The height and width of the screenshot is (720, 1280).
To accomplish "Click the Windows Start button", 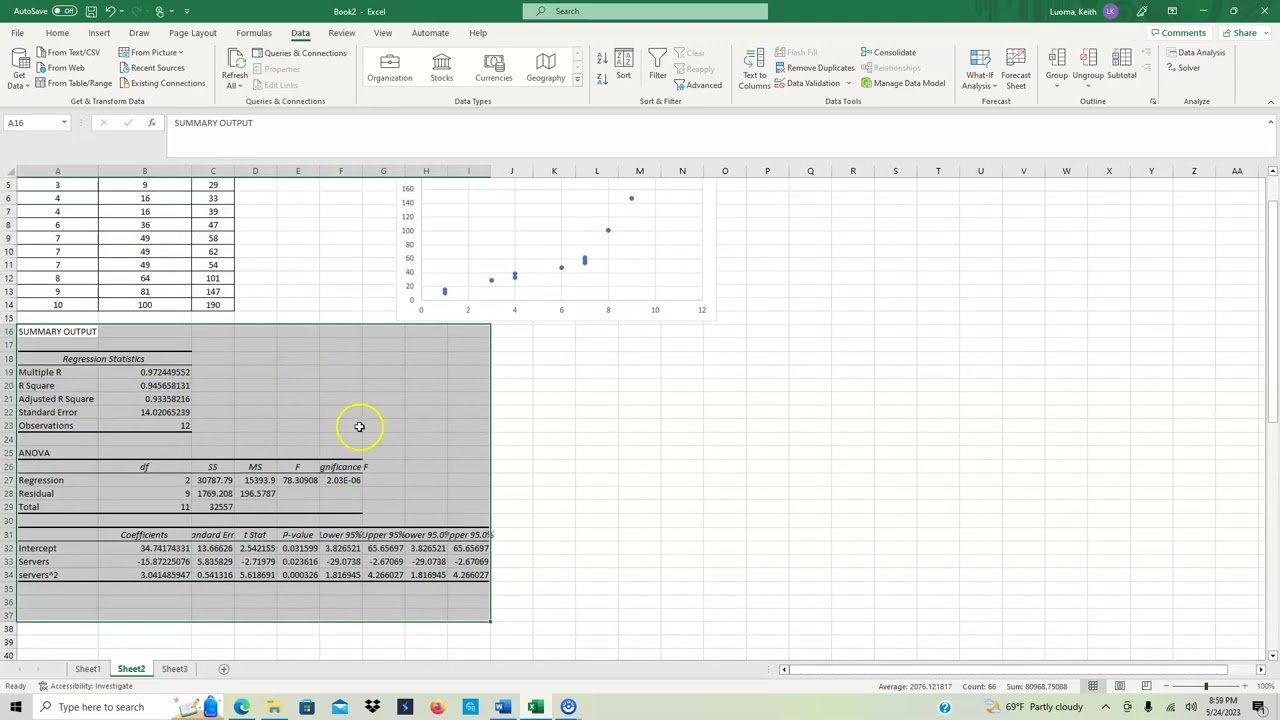I will click(x=16, y=707).
